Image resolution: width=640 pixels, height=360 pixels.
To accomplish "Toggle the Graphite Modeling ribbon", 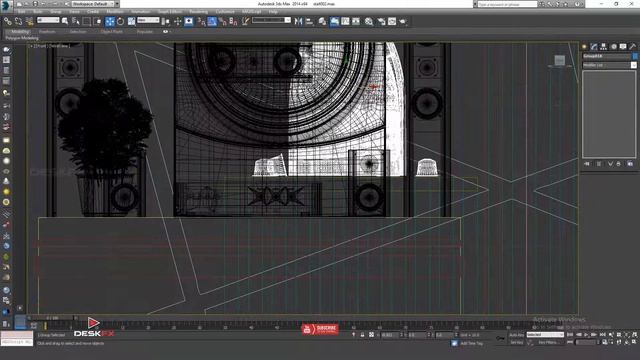I will [334, 21].
